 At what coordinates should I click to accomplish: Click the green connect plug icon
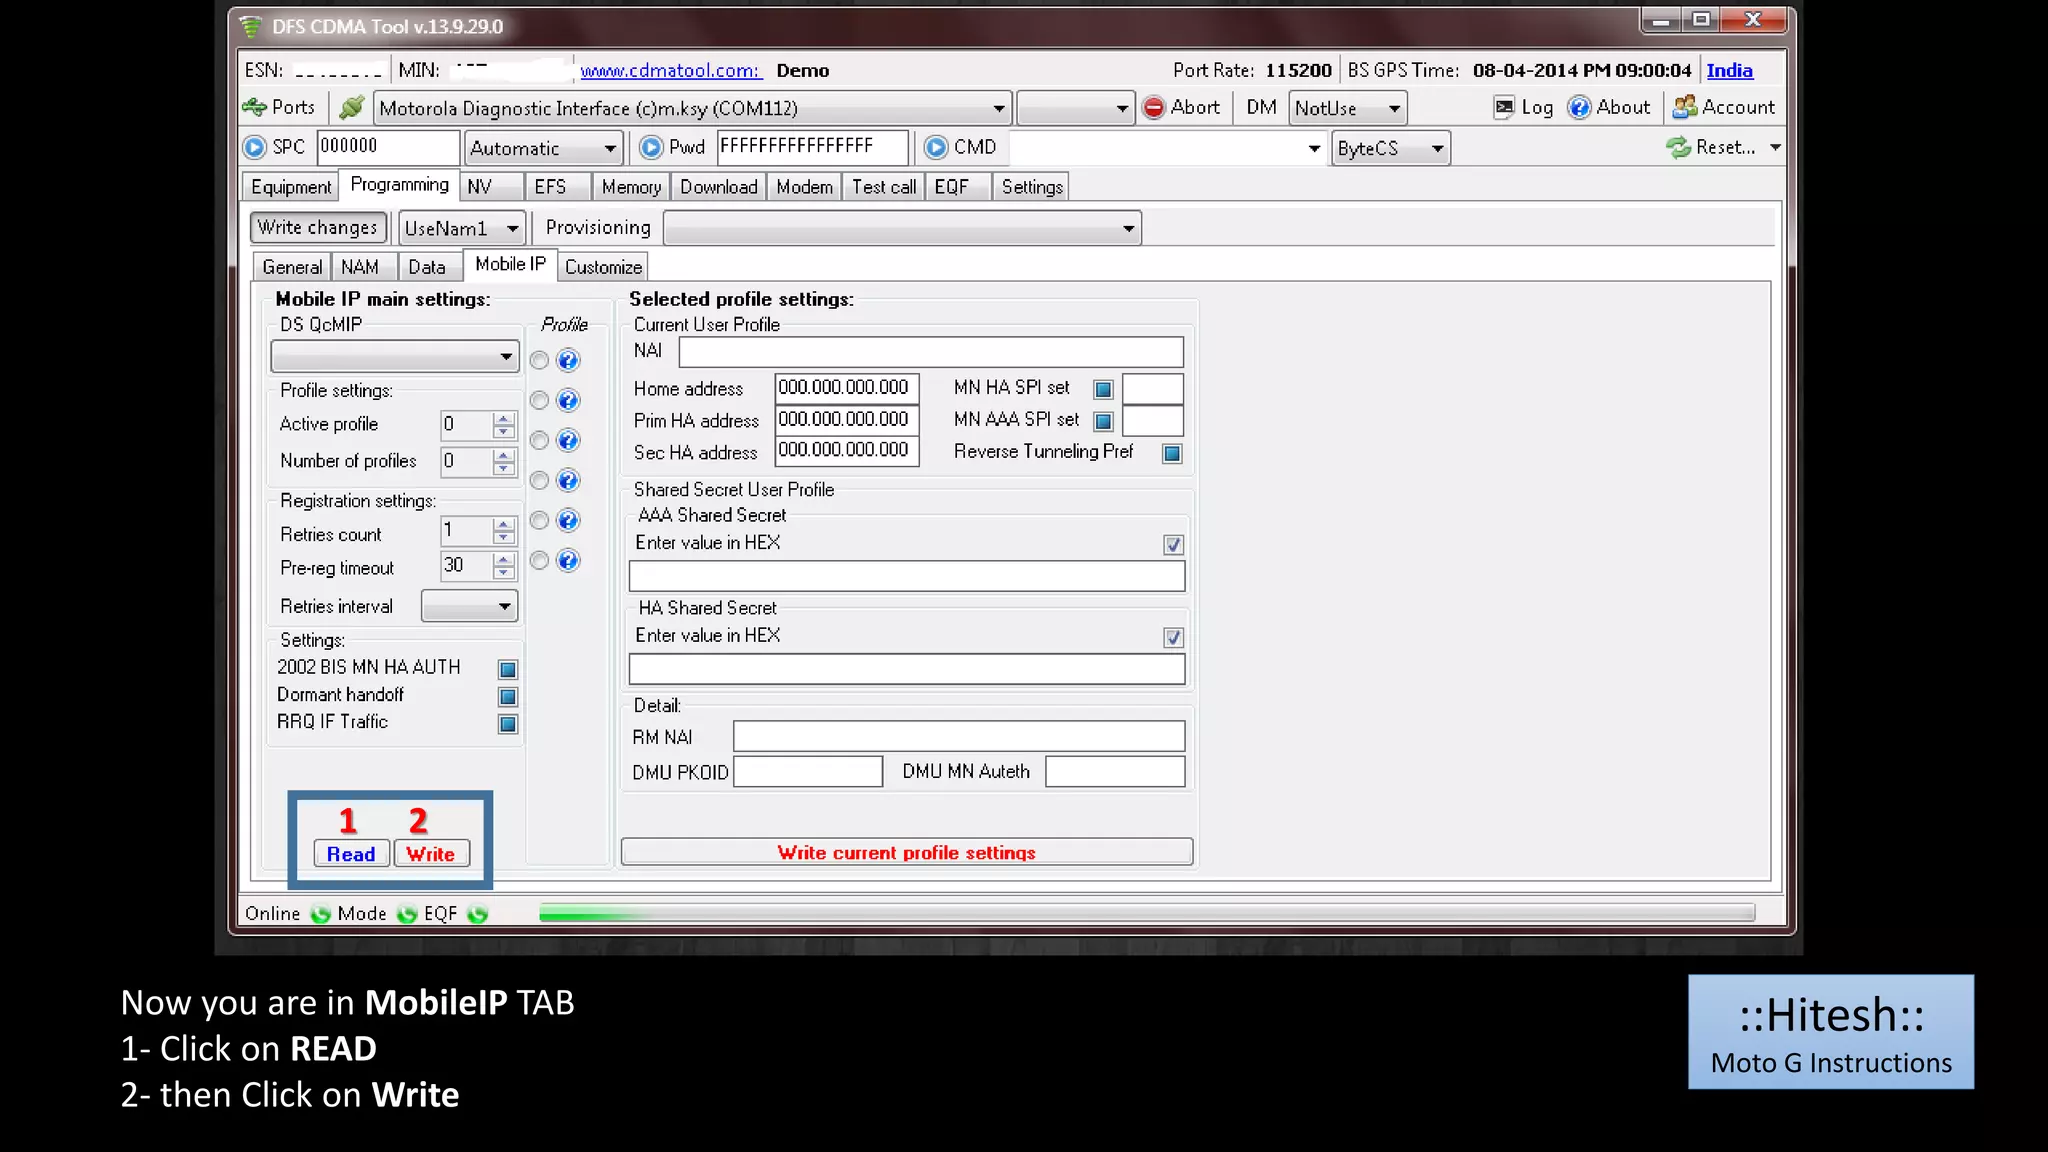coord(351,107)
